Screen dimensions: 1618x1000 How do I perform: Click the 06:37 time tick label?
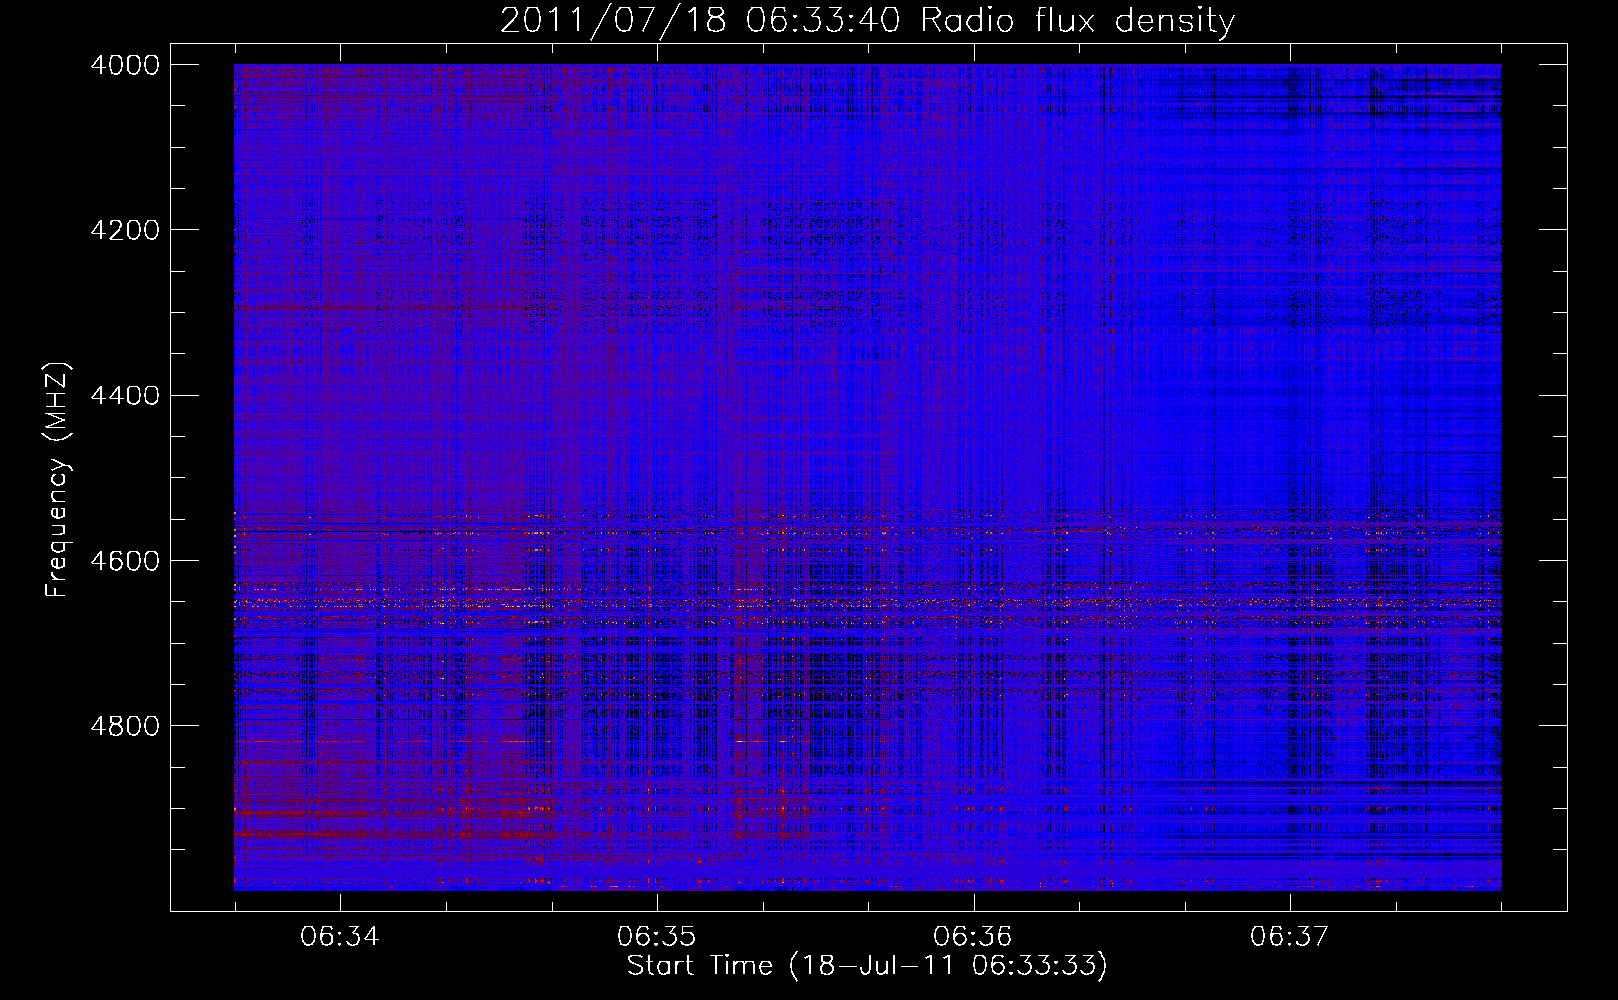pyautogui.click(x=1290, y=936)
